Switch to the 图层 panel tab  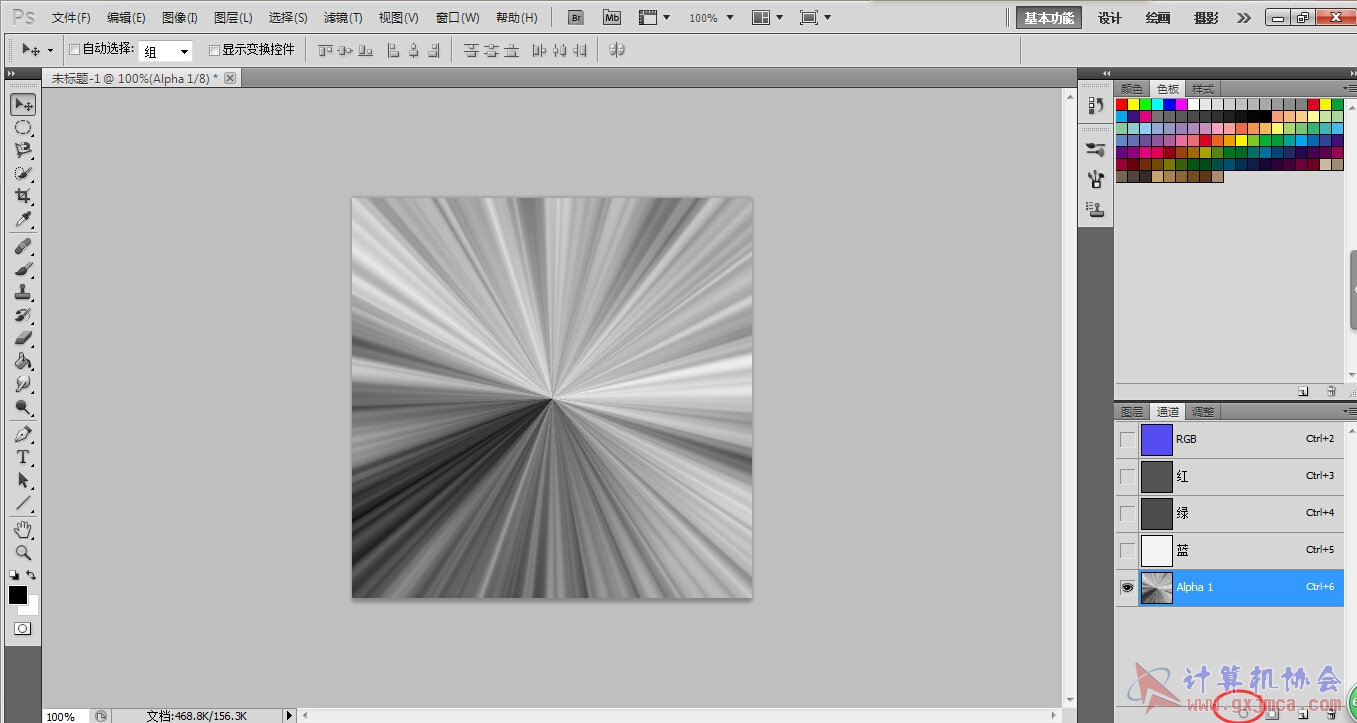(x=1132, y=412)
